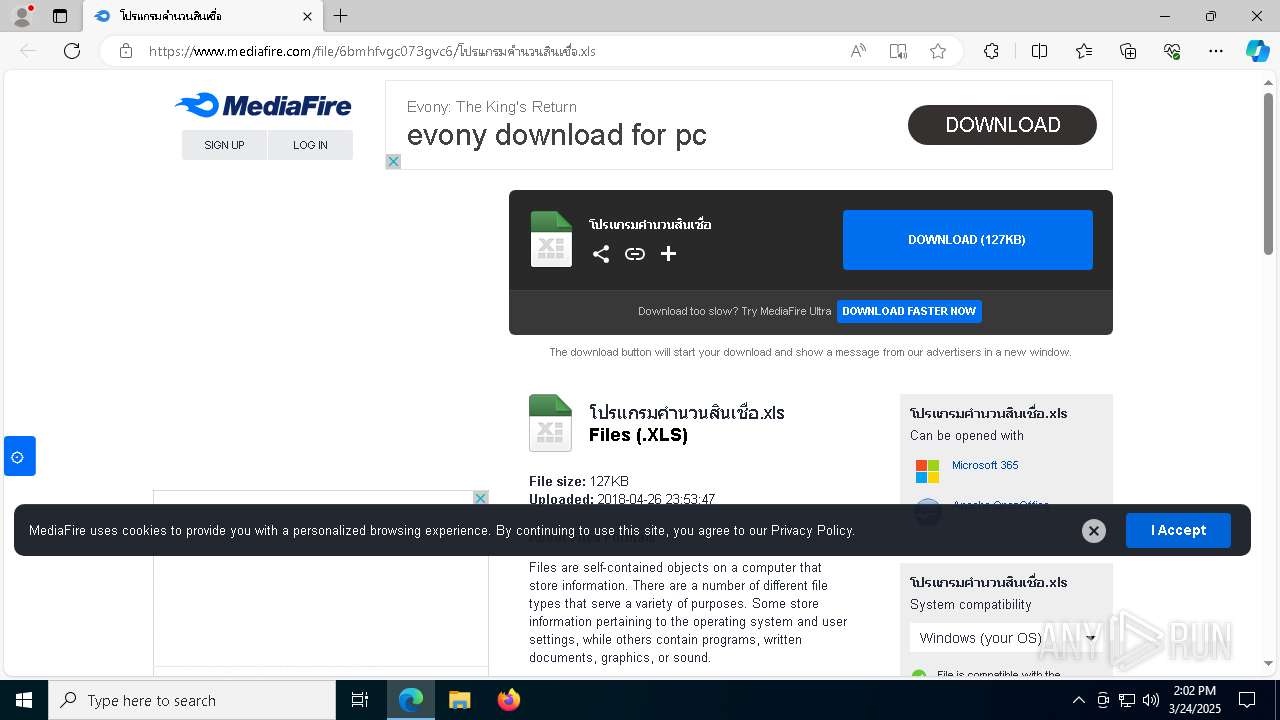Click the DOWNLOAD (127KB) button
The height and width of the screenshot is (720, 1280).
coord(967,240)
